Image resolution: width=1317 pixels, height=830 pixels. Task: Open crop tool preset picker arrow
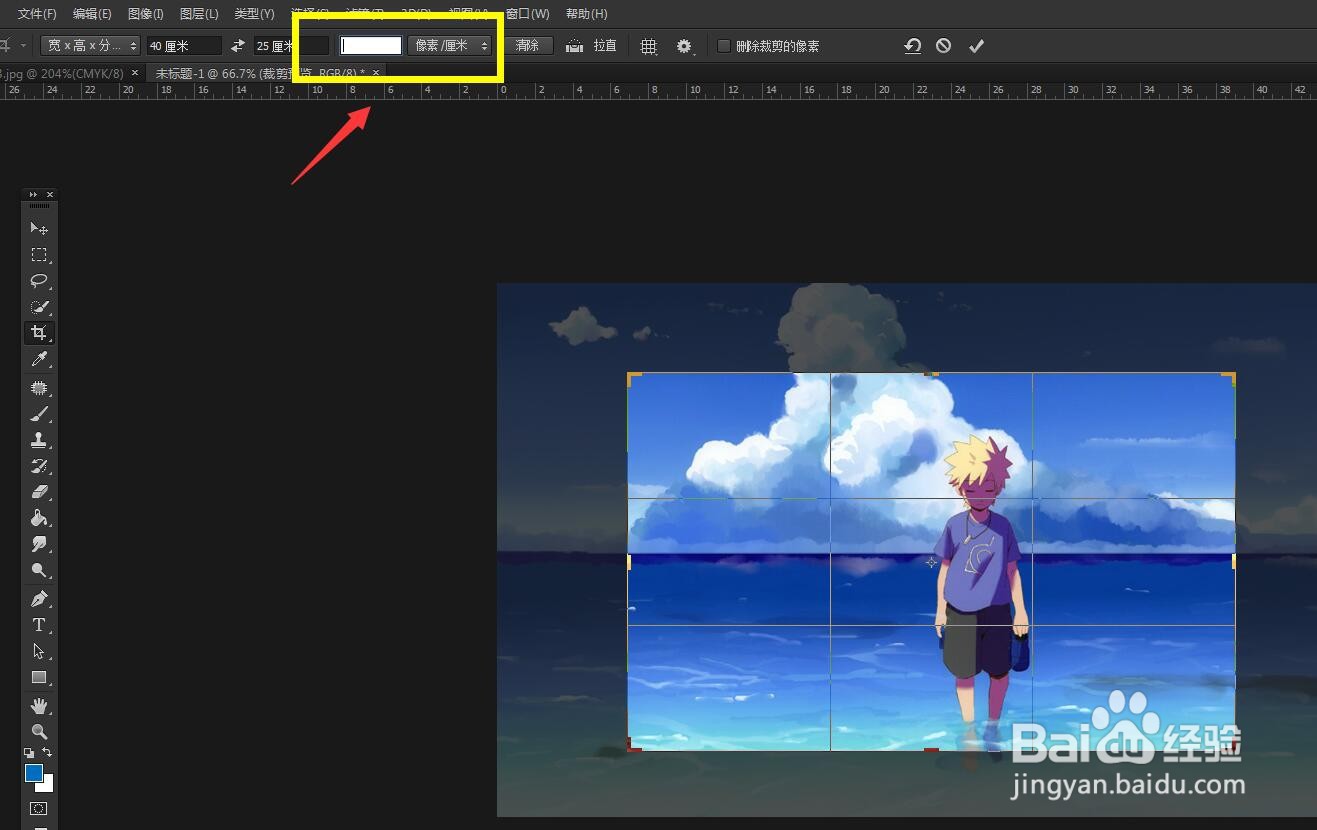[23, 46]
